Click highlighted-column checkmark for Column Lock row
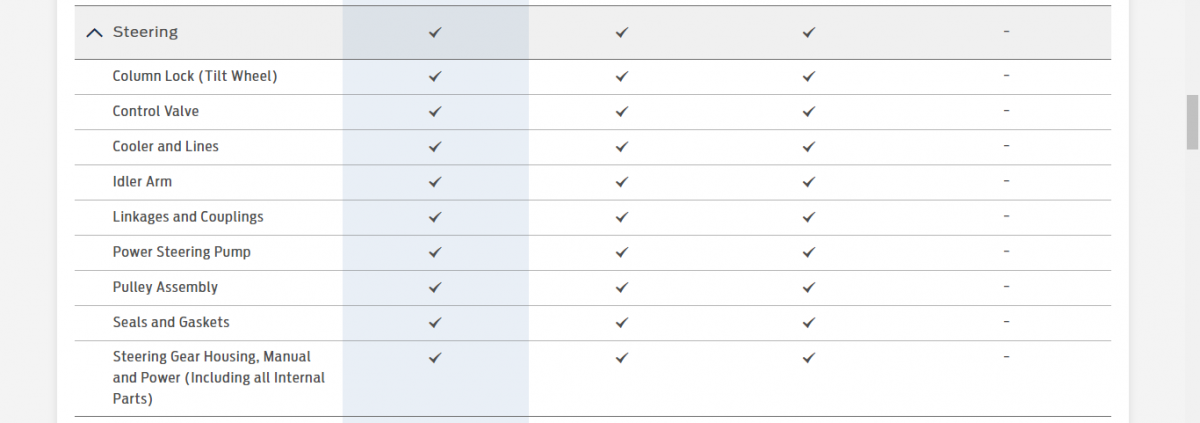This screenshot has height=423, width=1200. pyautogui.click(x=435, y=76)
